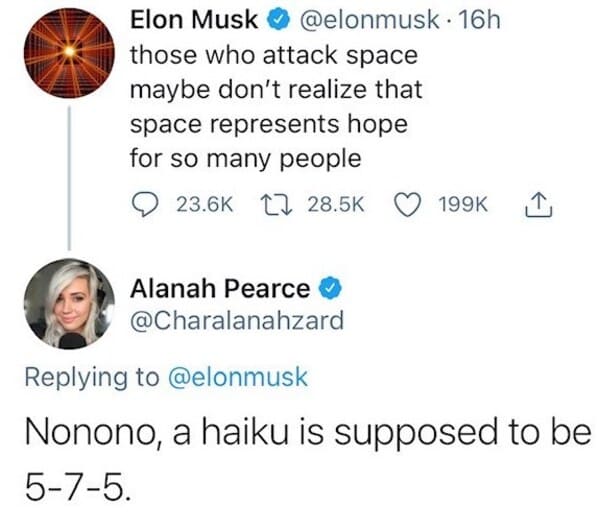
Task: Open the 16h timestamp link
Action: (x=479, y=19)
